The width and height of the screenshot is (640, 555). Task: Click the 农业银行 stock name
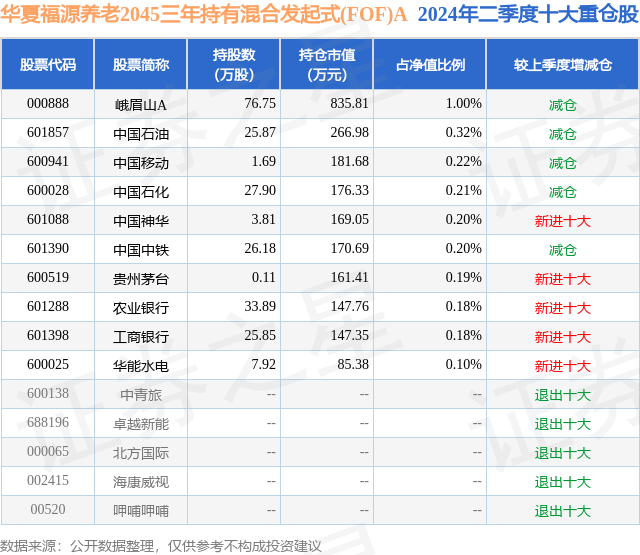[x=141, y=308]
